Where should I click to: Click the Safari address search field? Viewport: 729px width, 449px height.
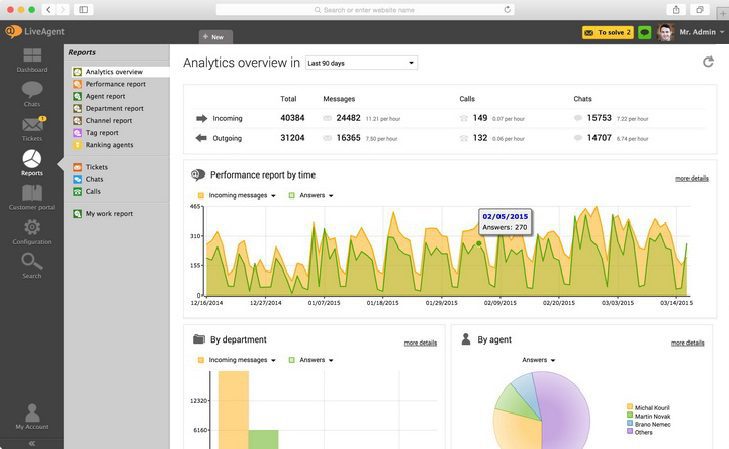[x=364, y=9]
